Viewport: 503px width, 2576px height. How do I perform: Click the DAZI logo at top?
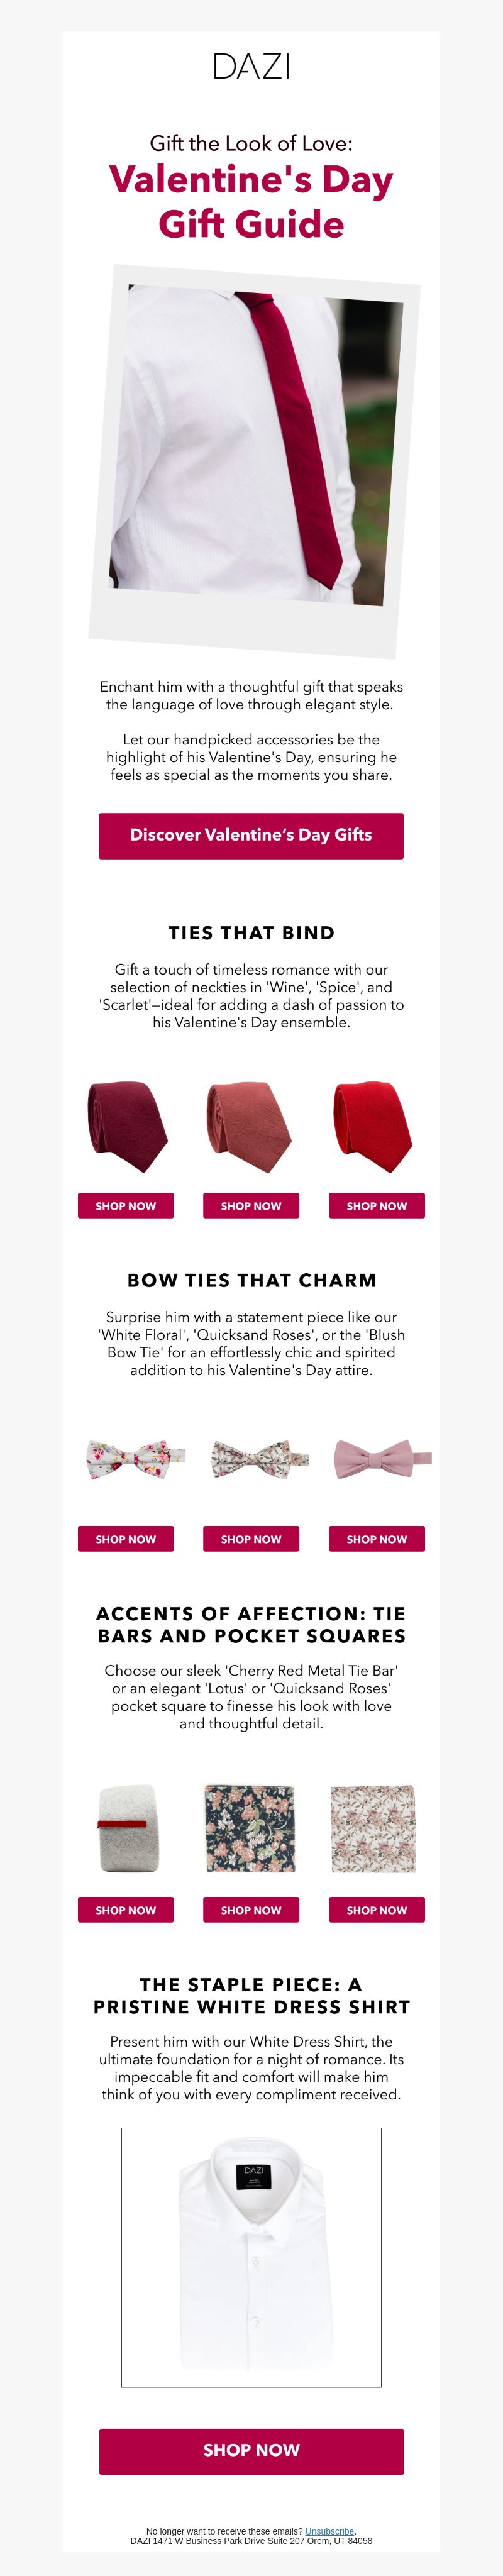click(251, 66)
